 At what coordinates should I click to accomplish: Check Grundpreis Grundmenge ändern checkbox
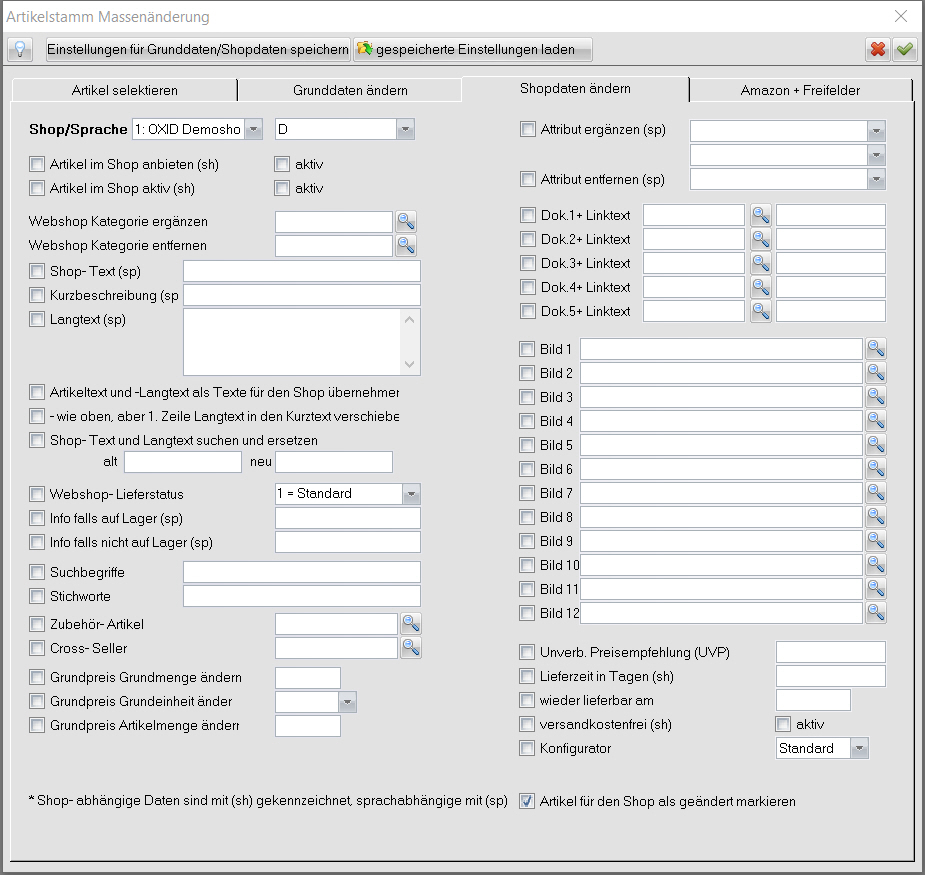pos(37,677)
